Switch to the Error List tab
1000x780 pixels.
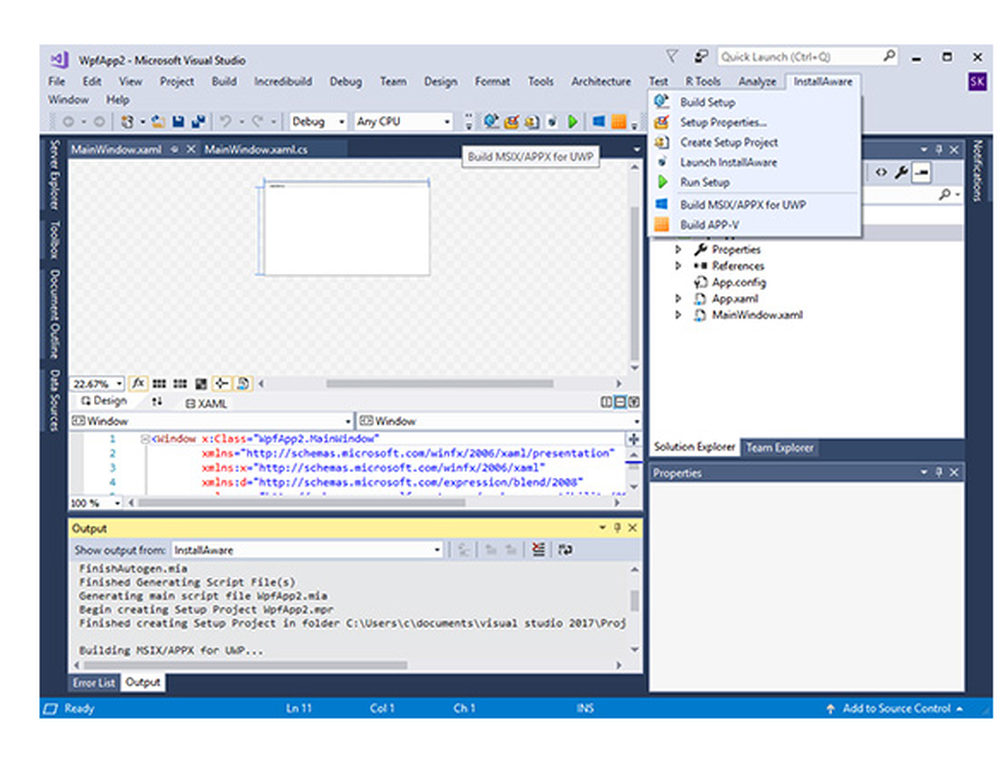(94, 683)
